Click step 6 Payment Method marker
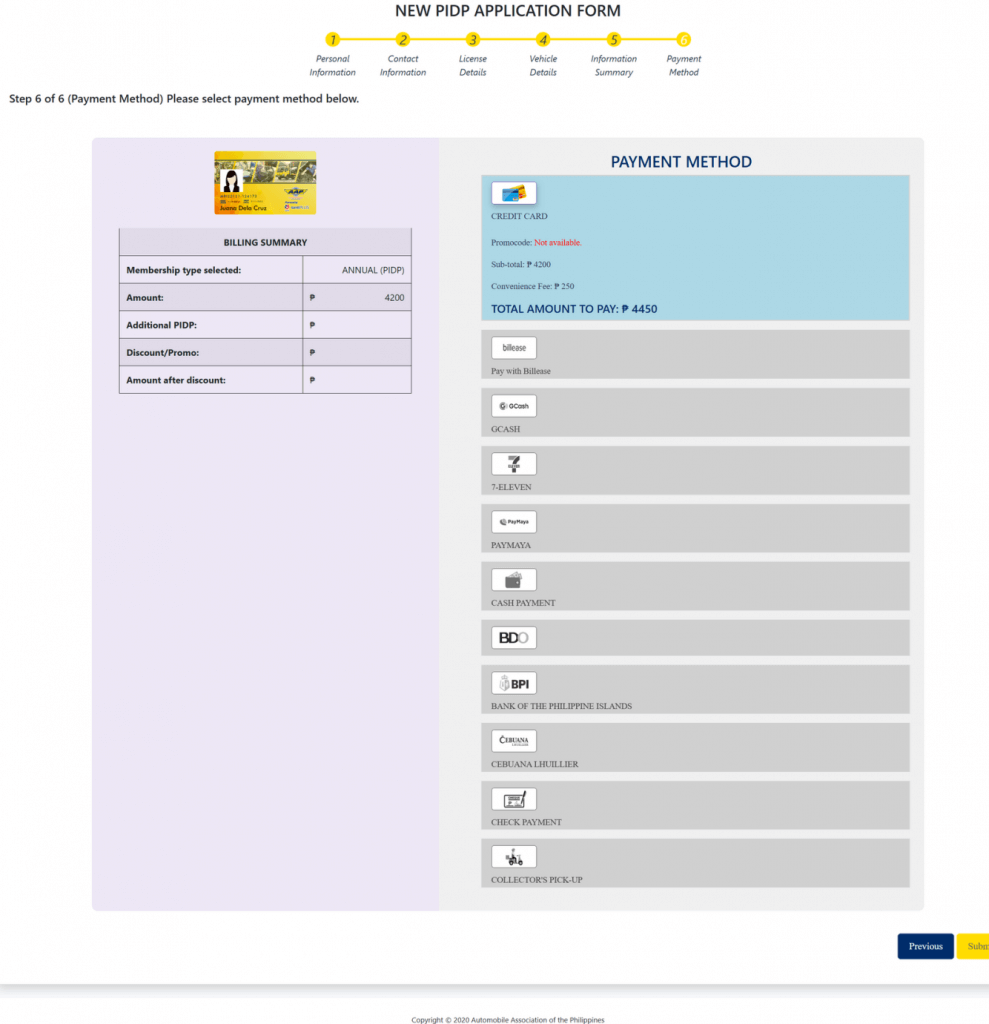The width and height of the screenshot is (989, 1024). 684,40
